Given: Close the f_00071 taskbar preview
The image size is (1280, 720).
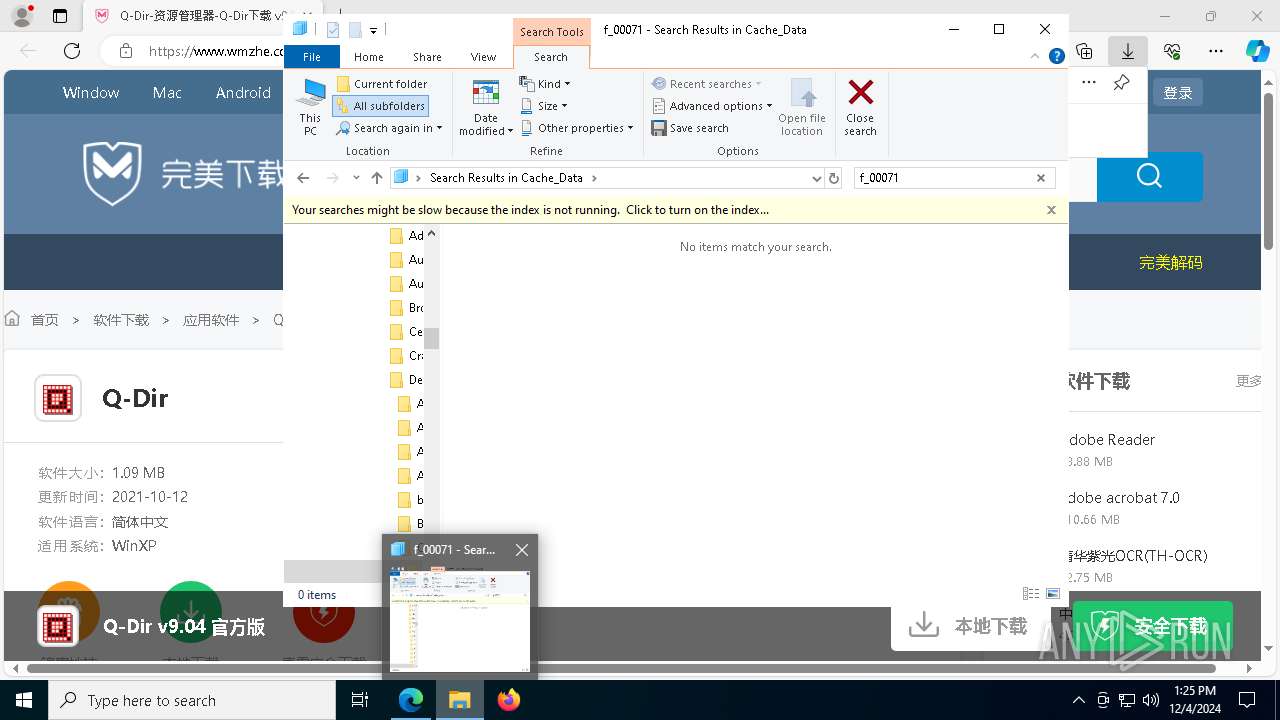Looking at the screenshot, I should coord(522,550).
